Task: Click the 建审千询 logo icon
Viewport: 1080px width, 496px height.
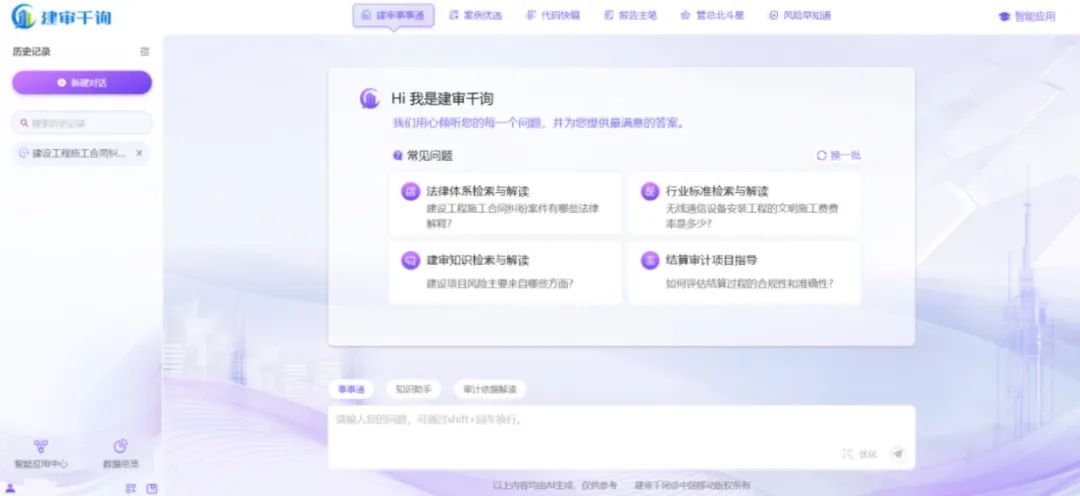Action: (23, 16)
